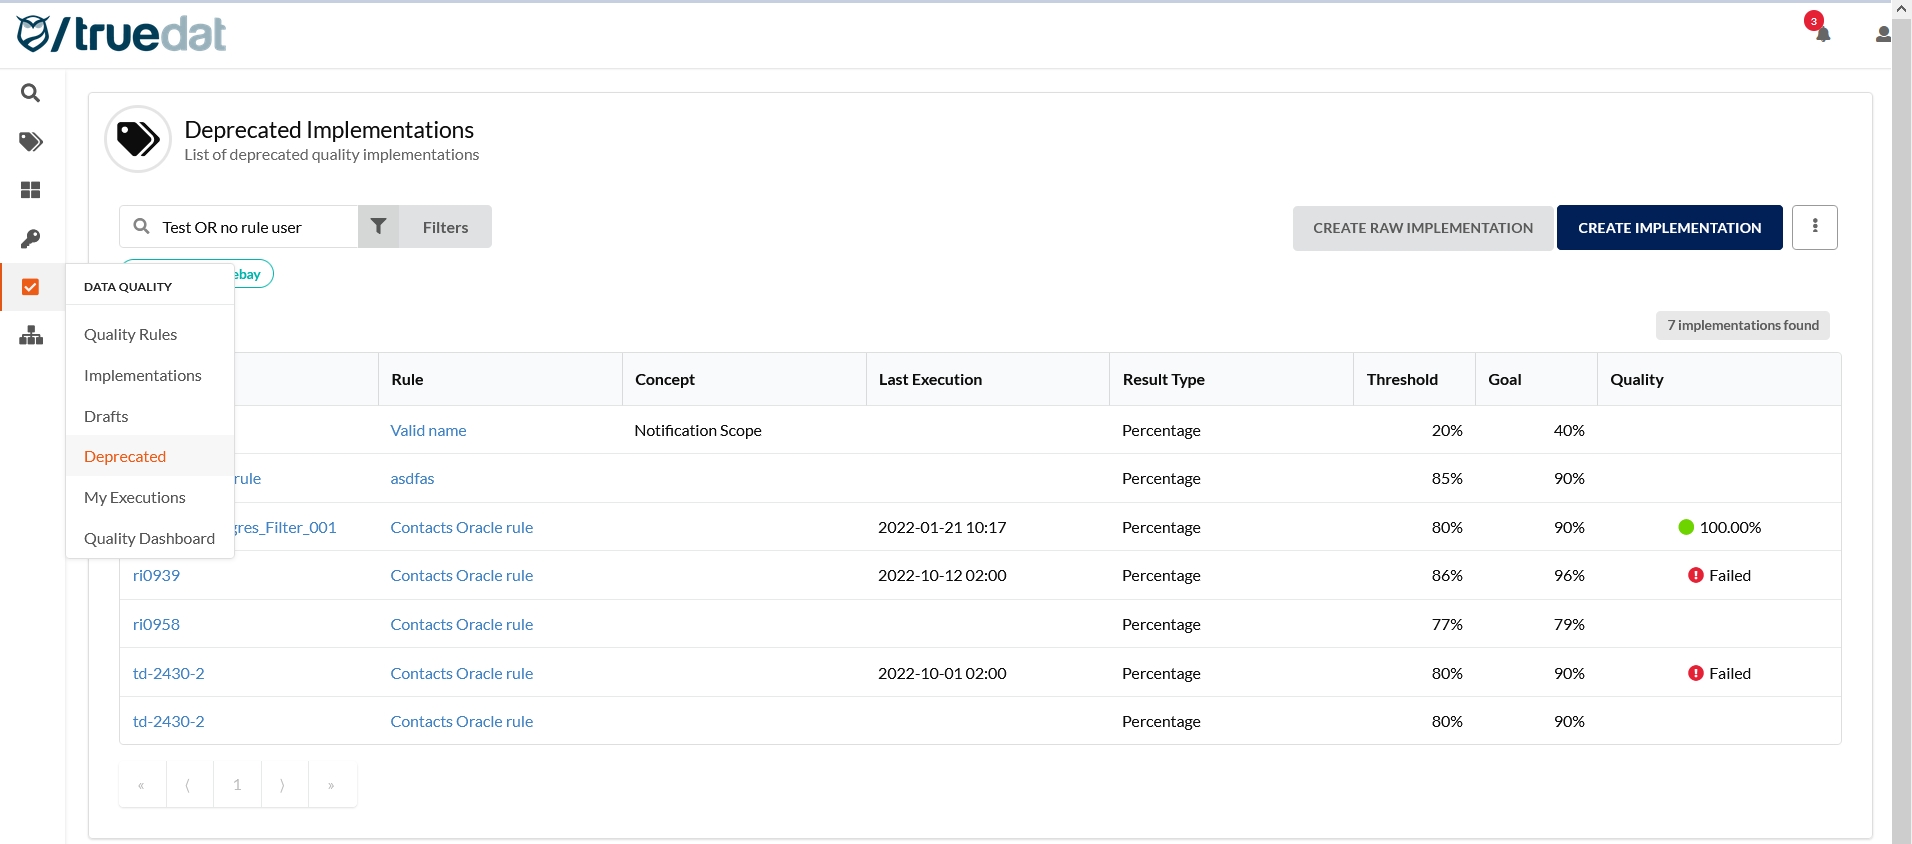This screenshot has height=844, width=1912.
Task: Open notifications bell with badge
Action: pyautogui.click(x=1822, y=33)
